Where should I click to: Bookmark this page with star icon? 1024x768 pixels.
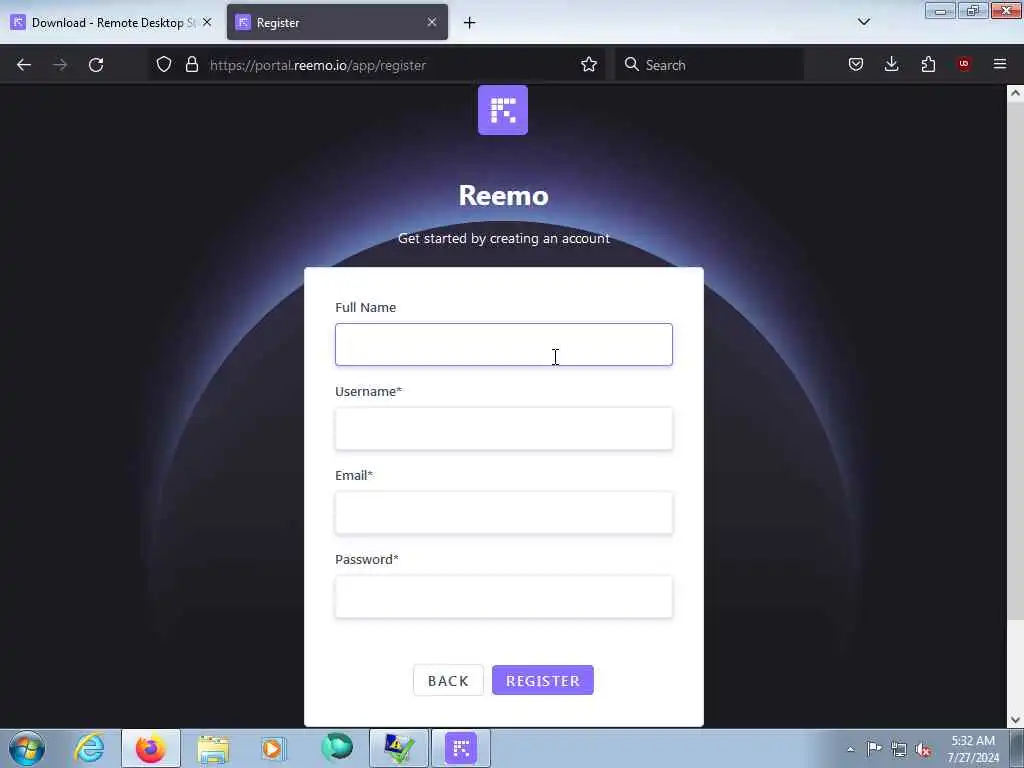click(x=588, y=64)
